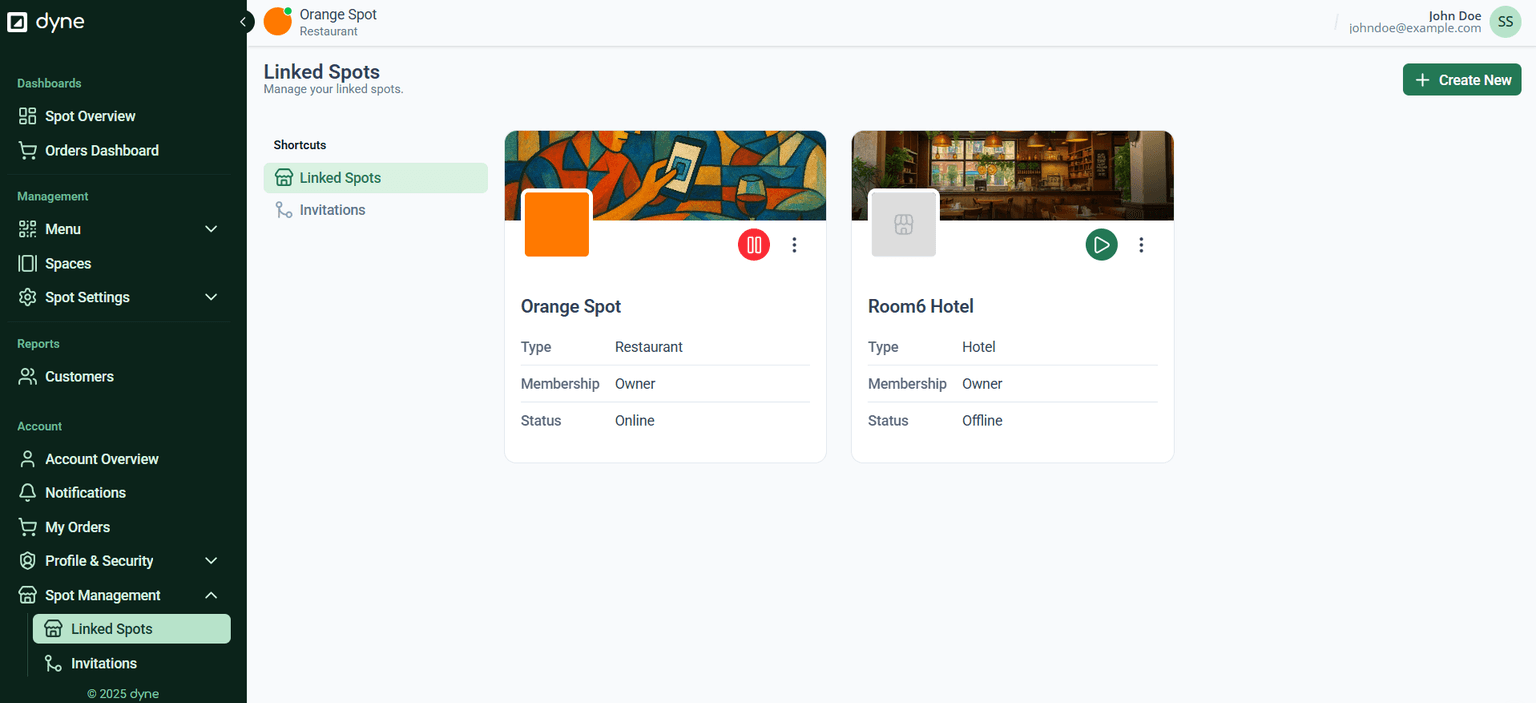1536x703 pixels.
Task: Expand the Spot Settings submenu
Action: pos(211,297)
